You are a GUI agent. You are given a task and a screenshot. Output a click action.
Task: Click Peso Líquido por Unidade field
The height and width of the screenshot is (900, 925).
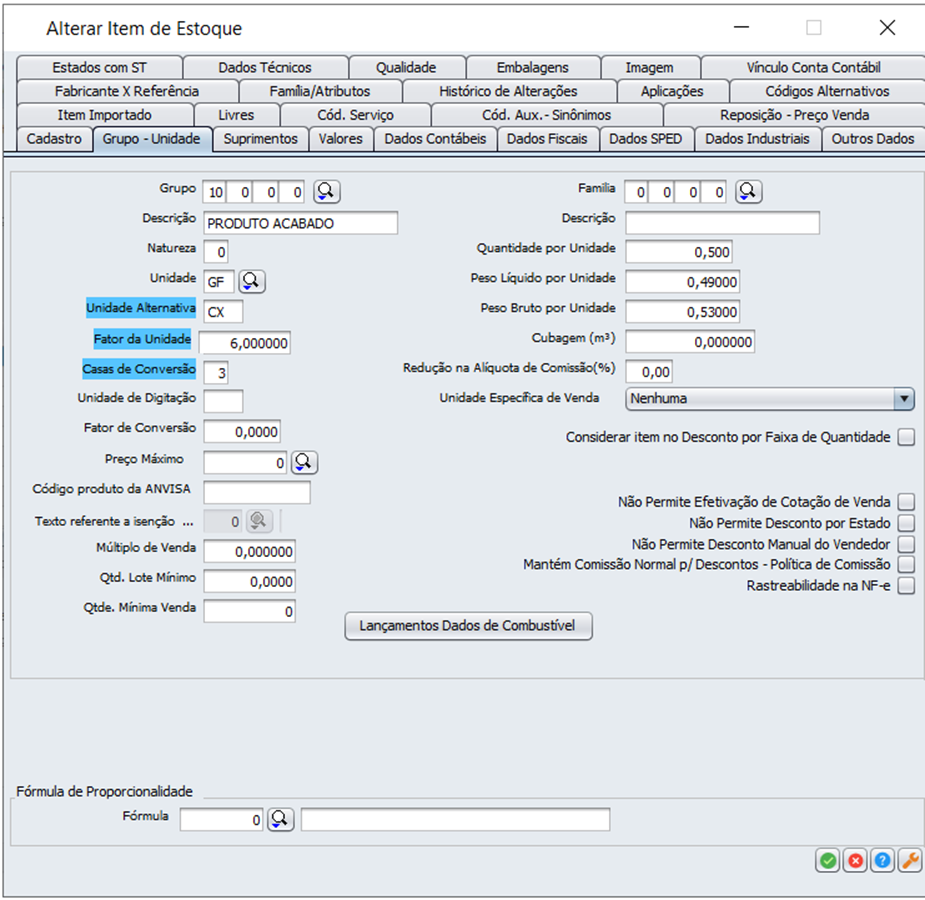tap(683, 282)
